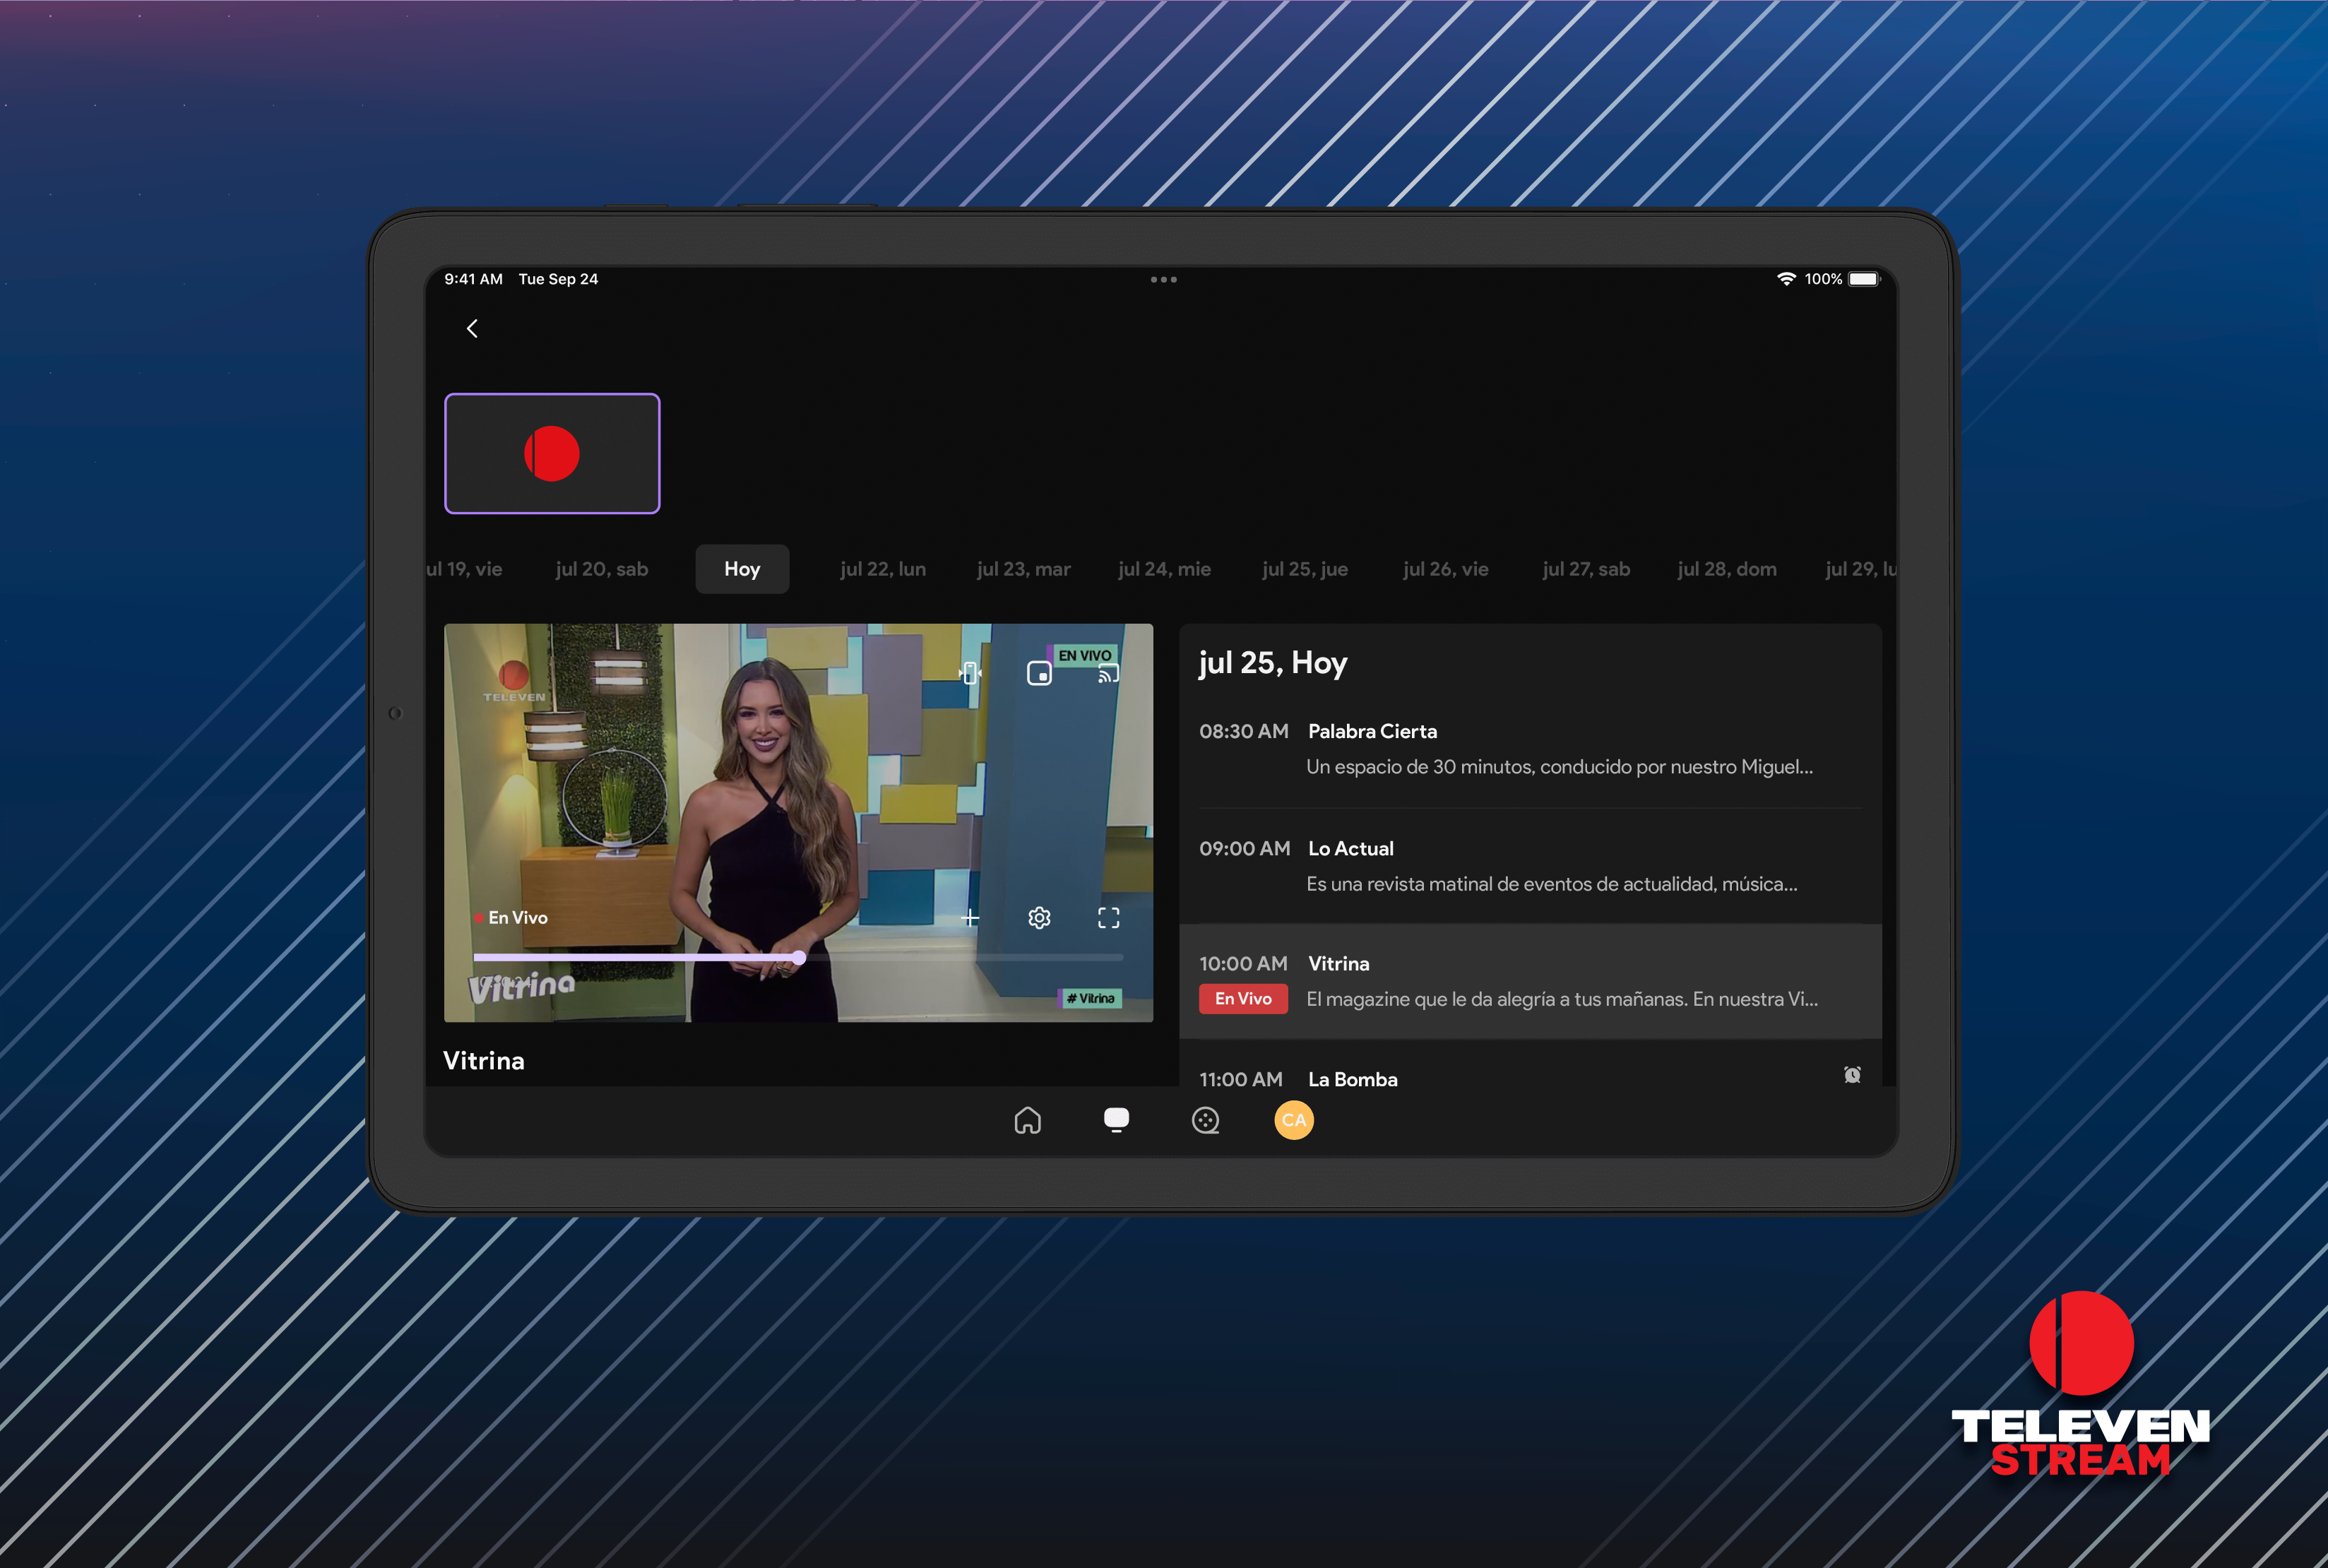Viewport: 2328px width, 1568px height.
Task: Set reminder alarm icon for La Bomba
Action: (x=1852, y=1075)
